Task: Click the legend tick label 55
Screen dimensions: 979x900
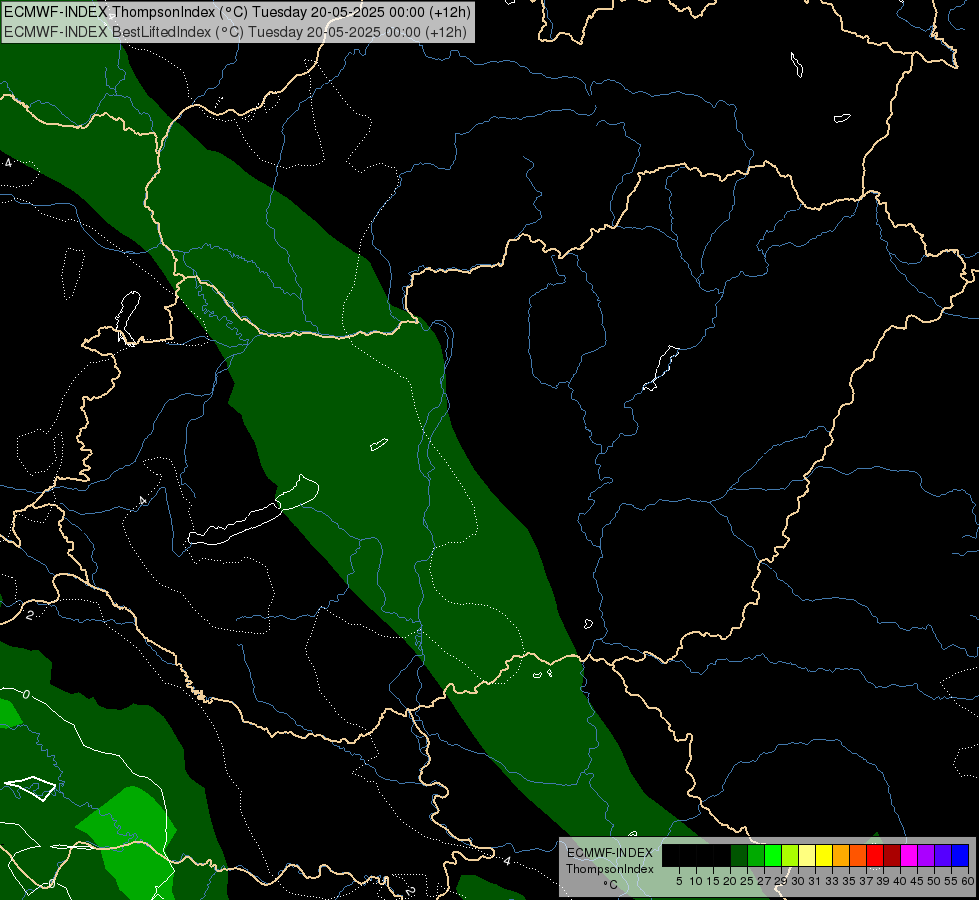Action: (x=951, y=881)
